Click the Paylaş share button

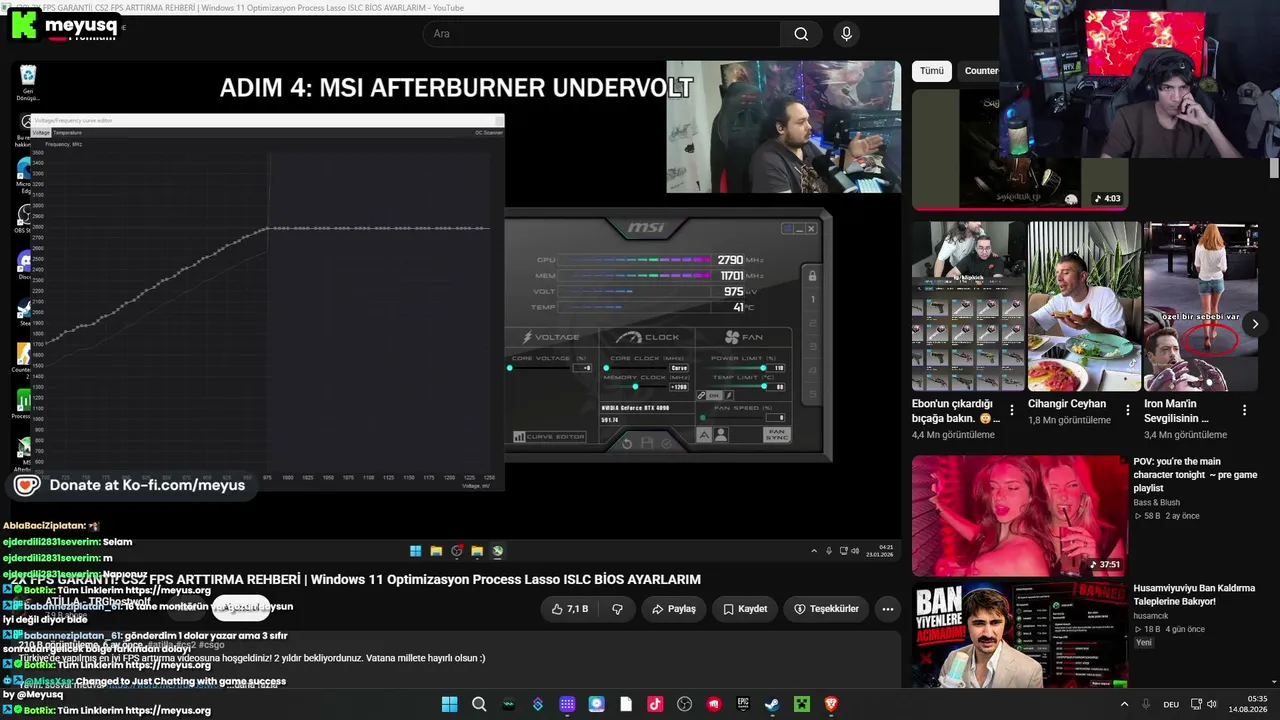673,609
